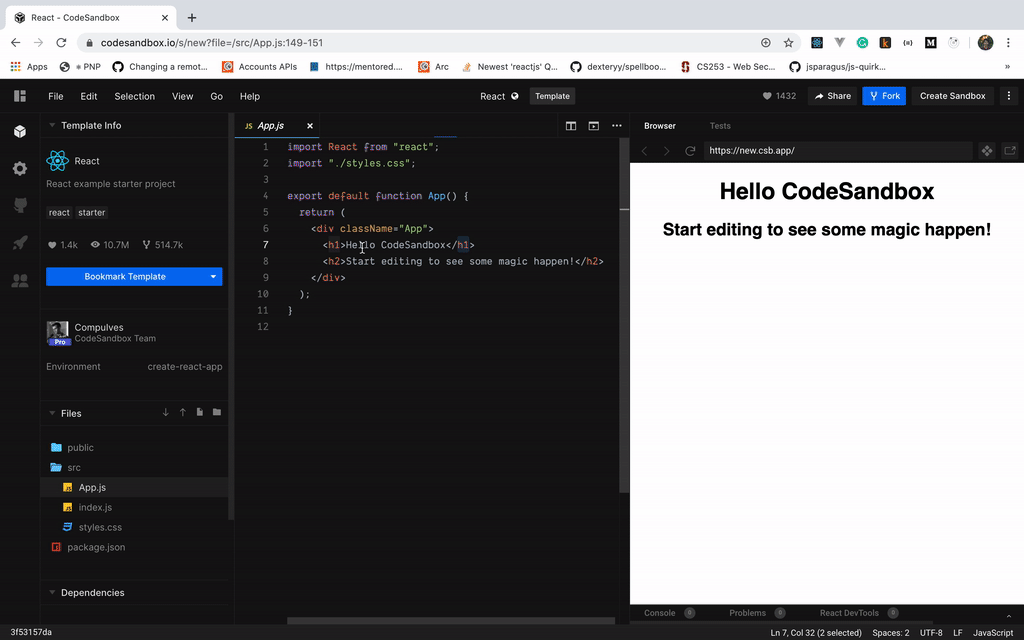This screenshot has height=640, width=1024.
Task: Click the preview layout icon beside URL bar
Action: (987, 151)
